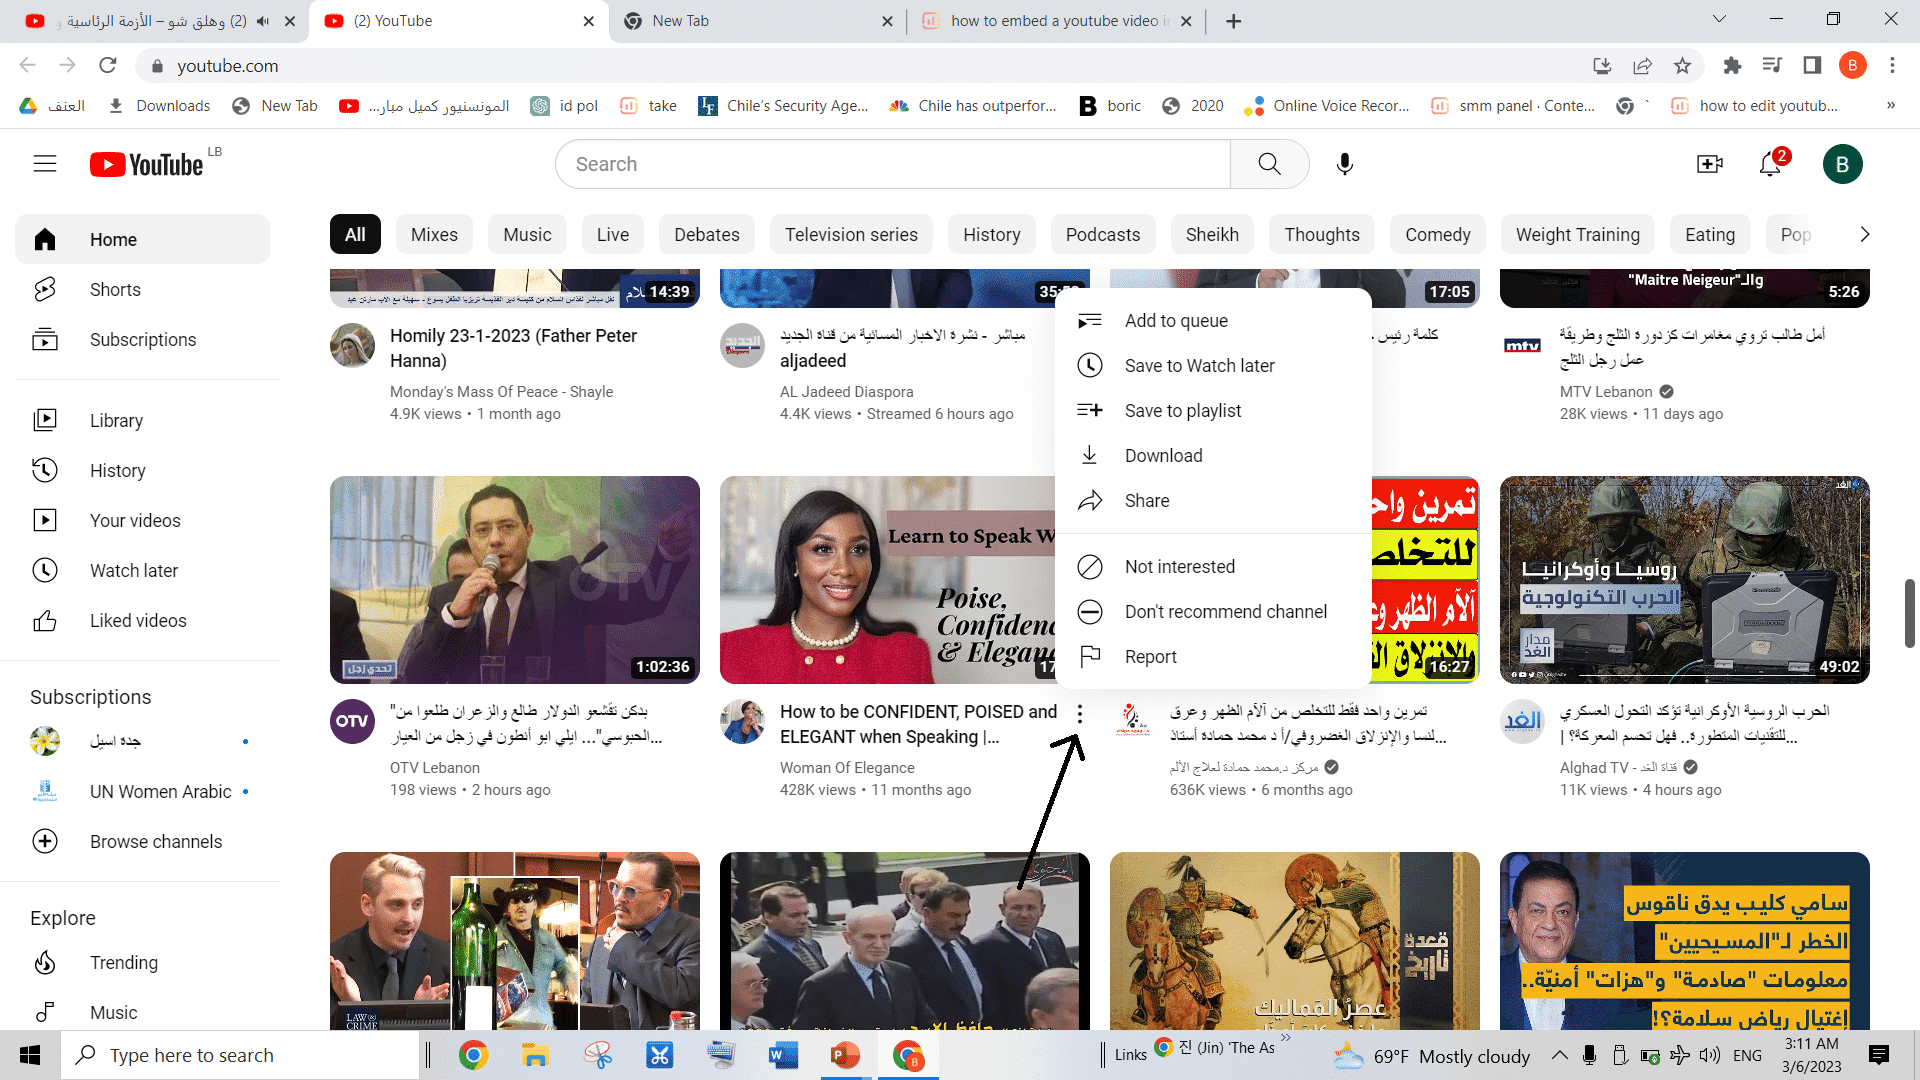
Task: Open Woman Of Elegance channel link
Action: 847,768
